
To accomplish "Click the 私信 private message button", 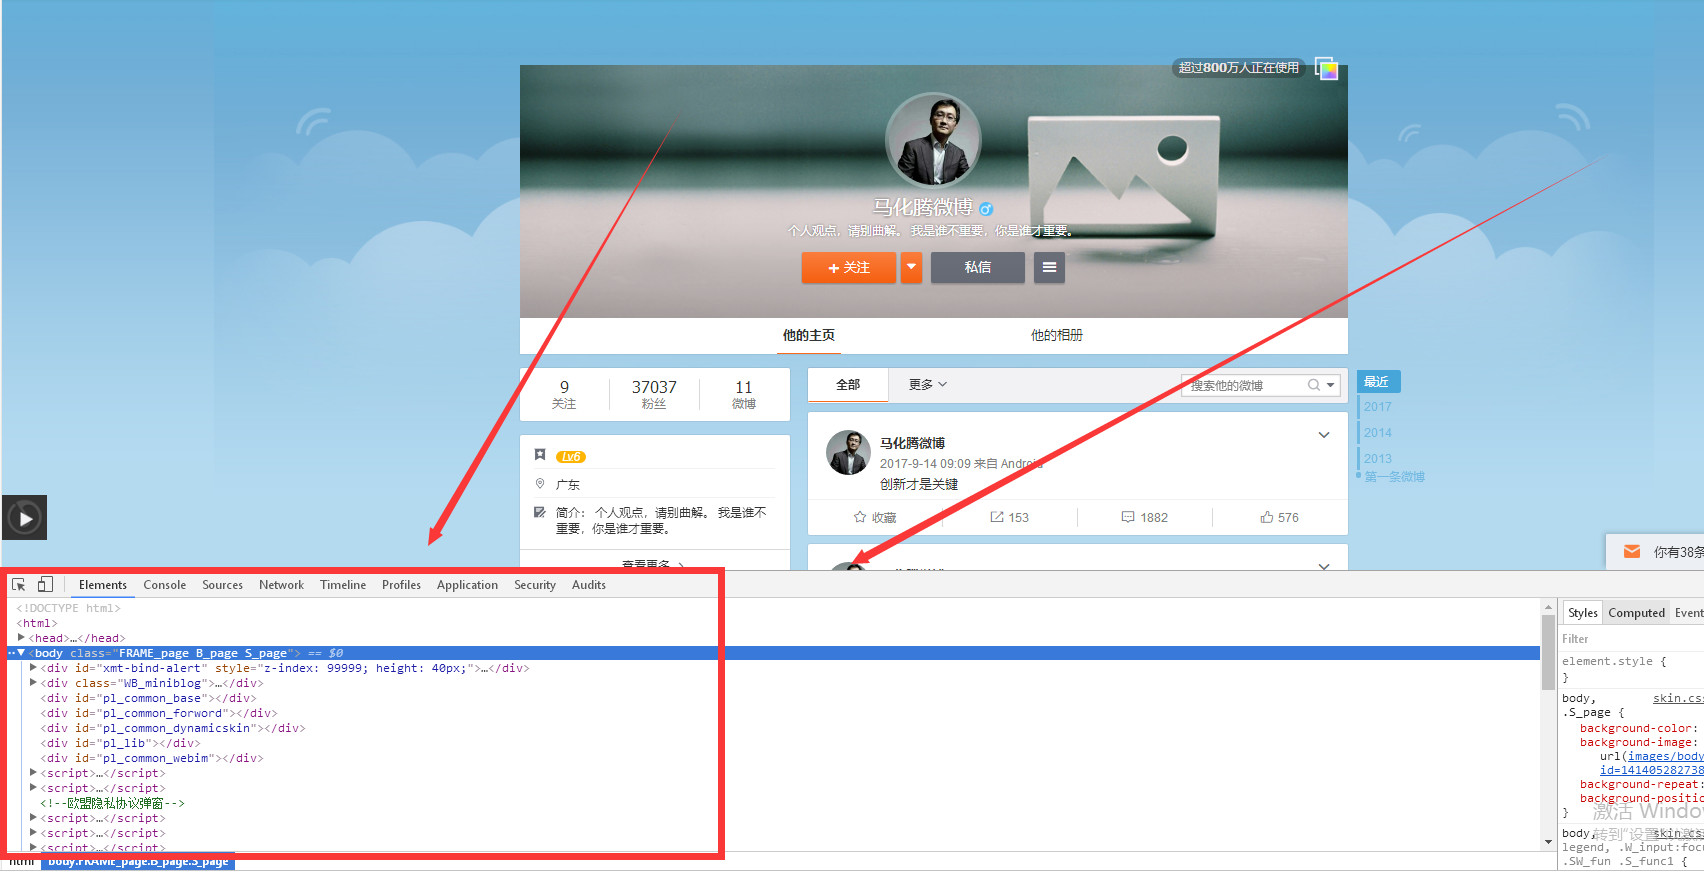I will coord(978,268).
